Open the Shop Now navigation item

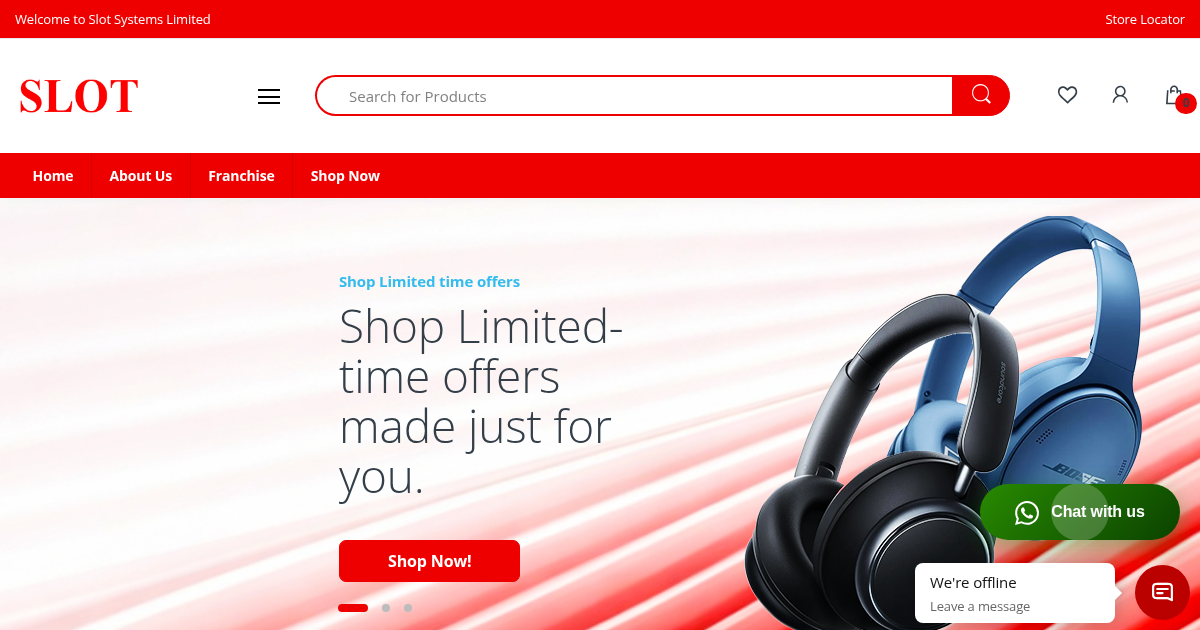coord(345,176)
